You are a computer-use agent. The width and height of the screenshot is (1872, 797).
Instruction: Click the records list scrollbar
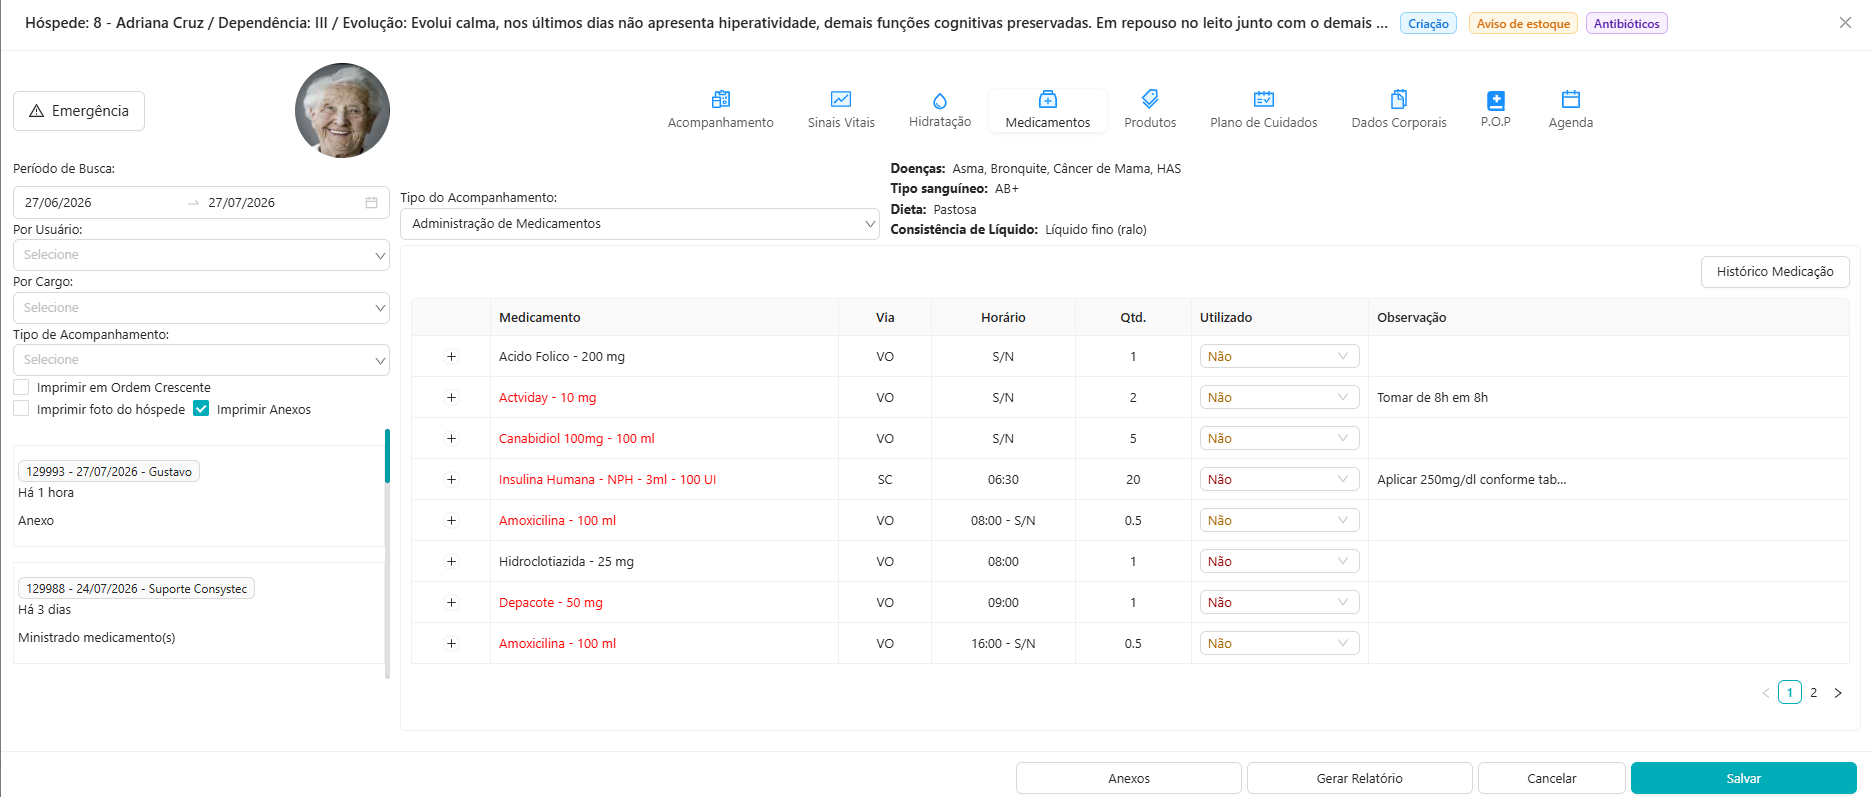(x=387, y=456)
